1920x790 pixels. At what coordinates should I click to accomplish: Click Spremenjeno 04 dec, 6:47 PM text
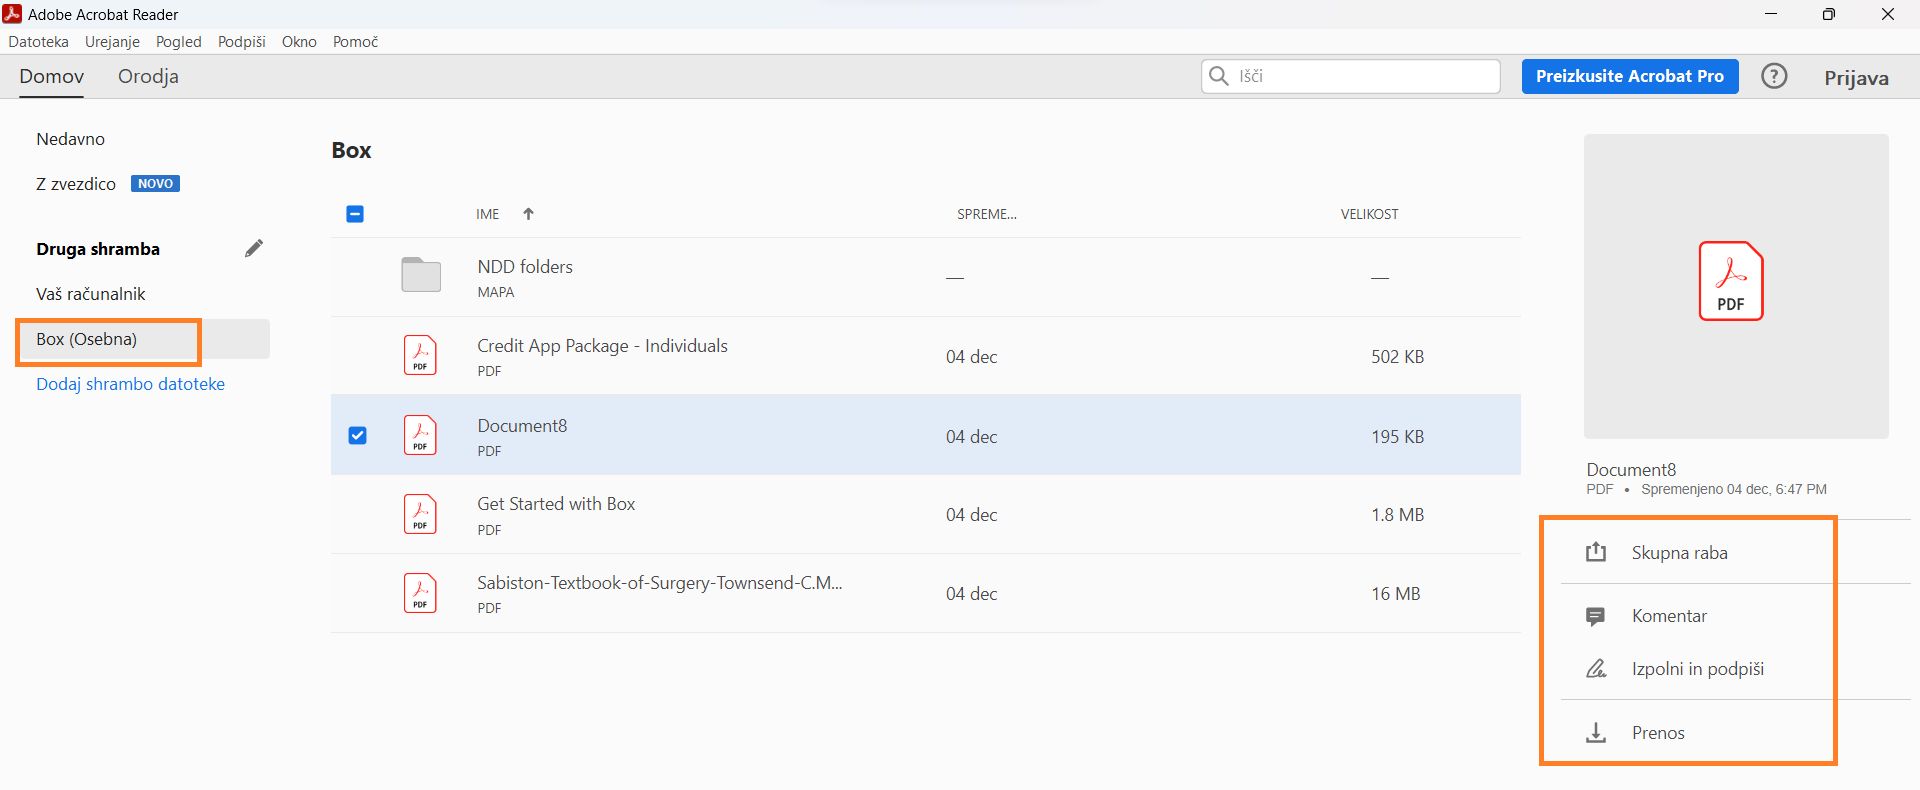pos(1734,490)
